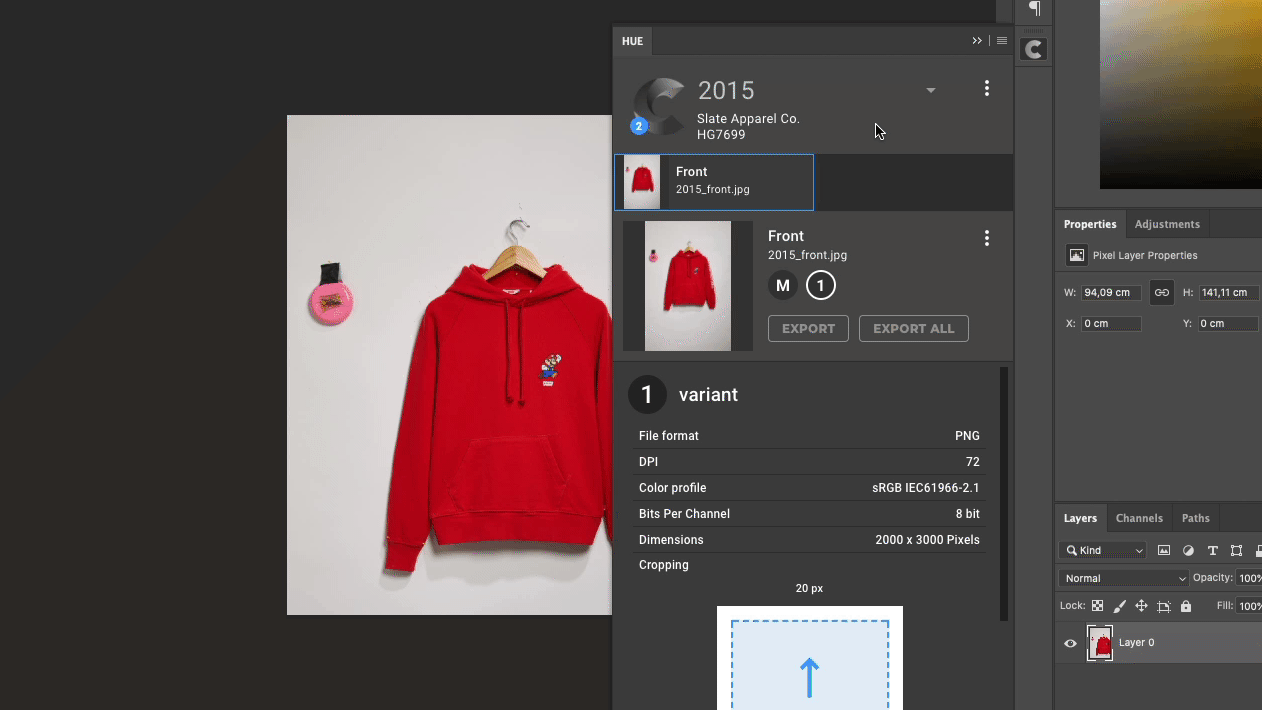Screen dimensions: 1262x710
Task: Filter layers by type layers icon
Action: coord(1213,551)
